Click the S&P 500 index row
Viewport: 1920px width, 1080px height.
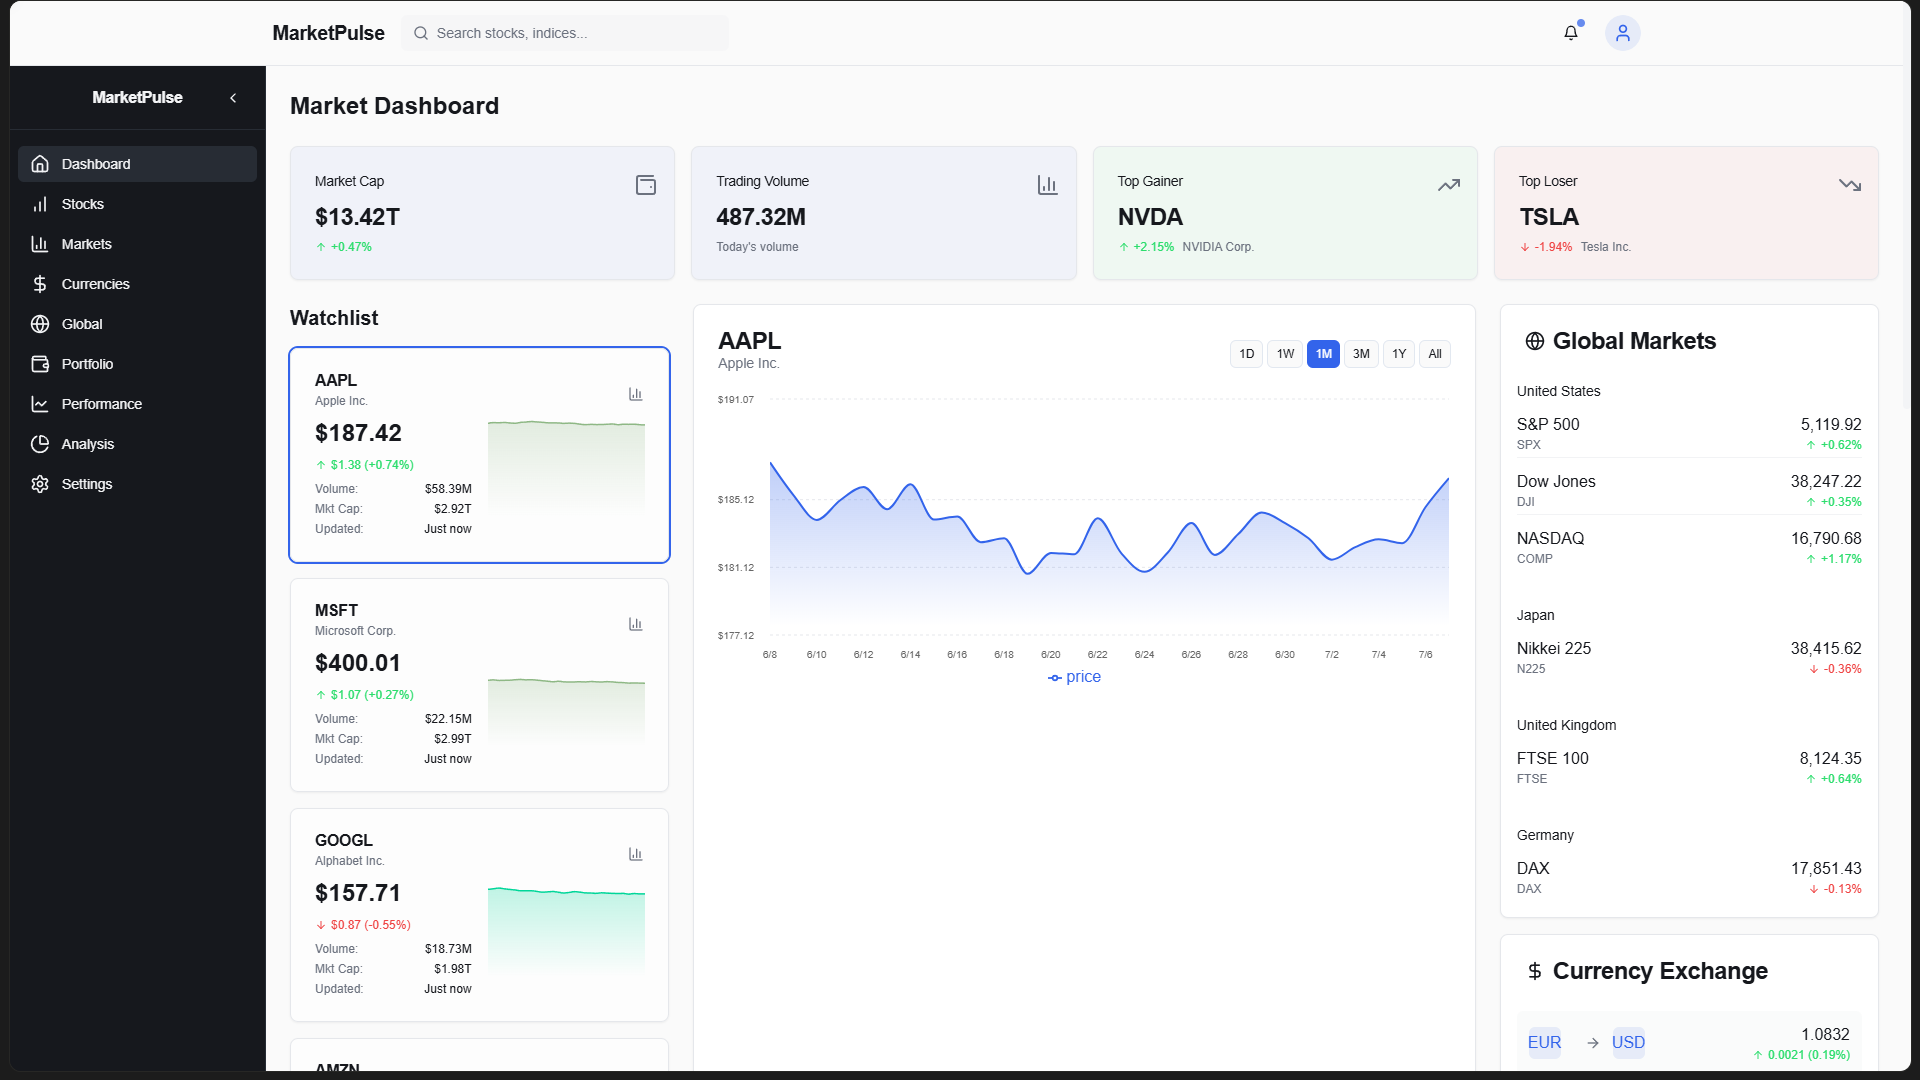pyautogui.click(x=1689, y=433)
